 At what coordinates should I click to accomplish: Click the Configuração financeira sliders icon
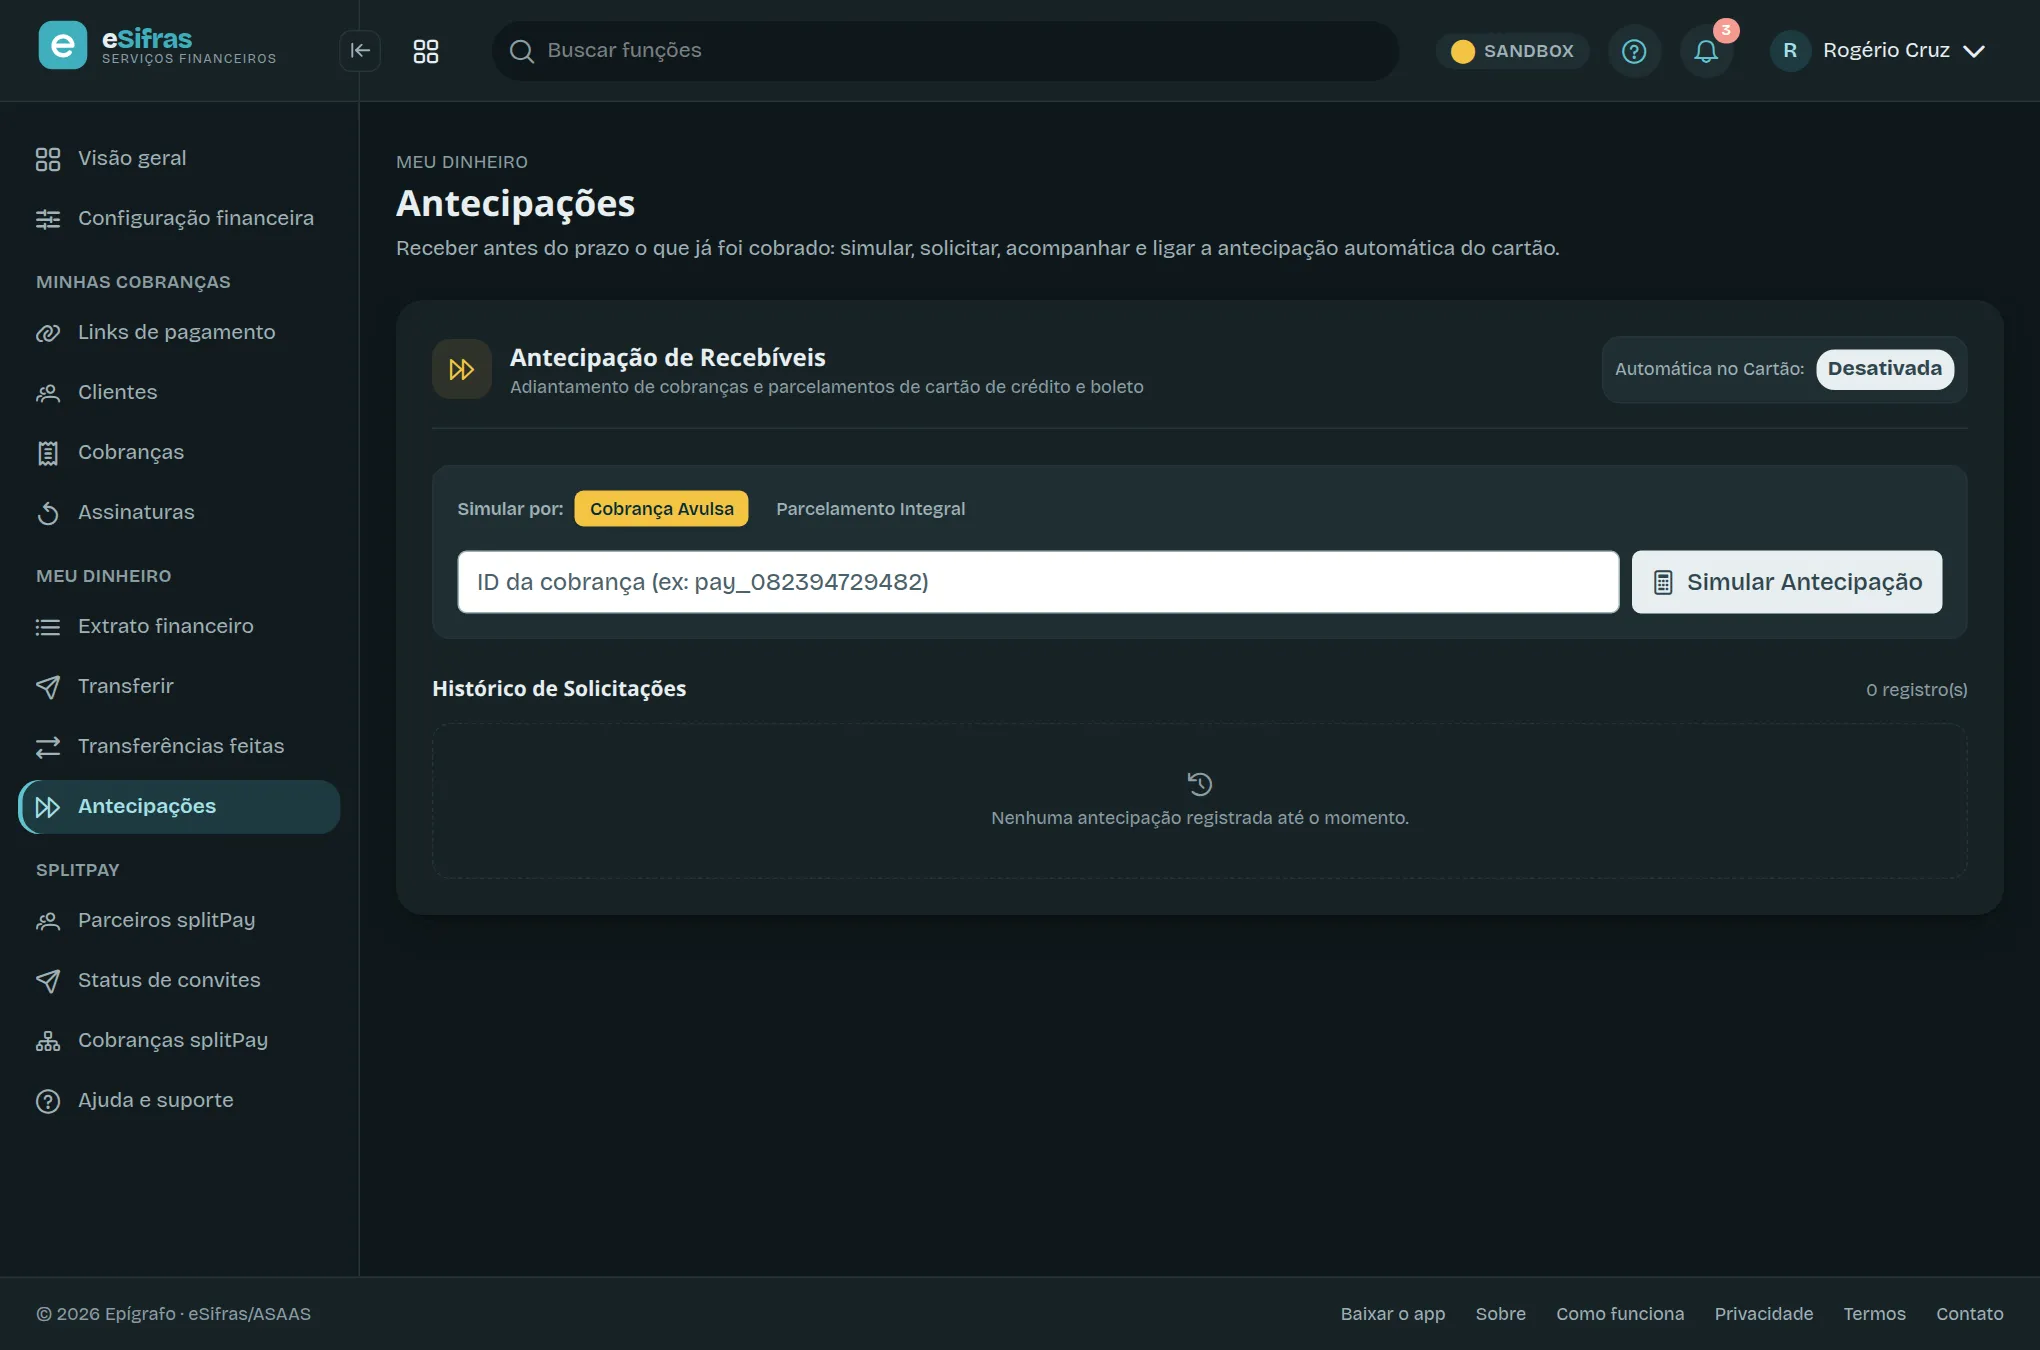tap(48, 219)
